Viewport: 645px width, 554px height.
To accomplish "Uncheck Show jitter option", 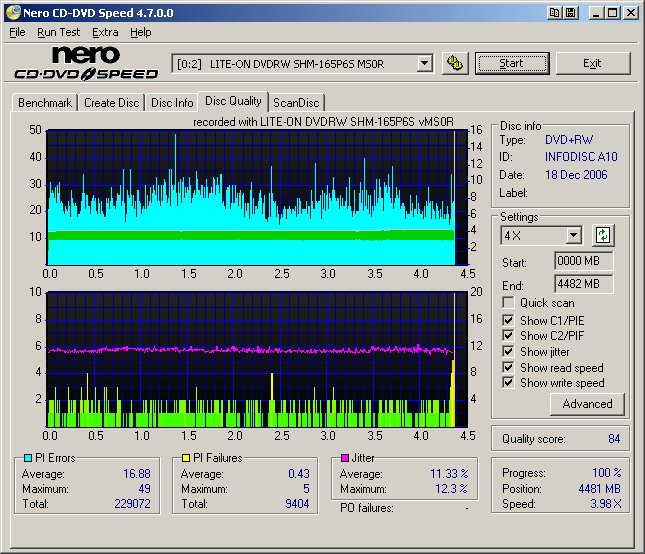I will coord(508,352).
